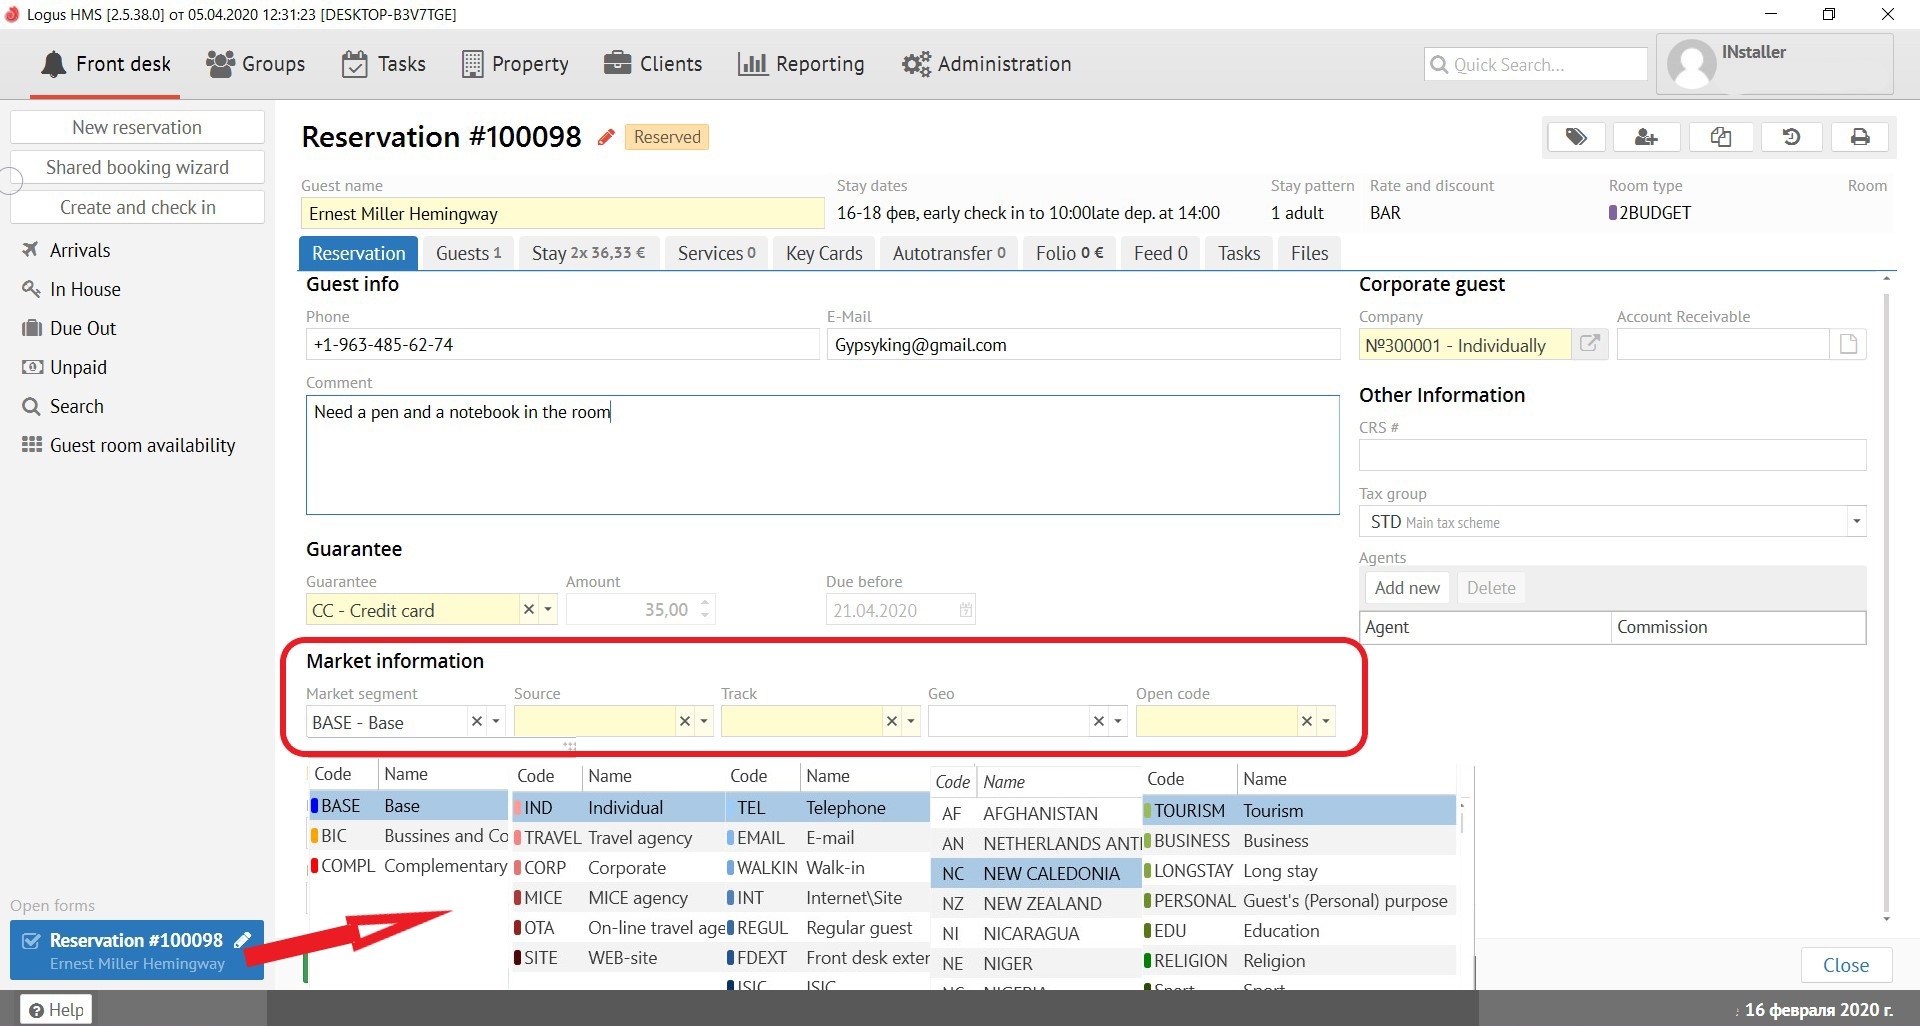Viewport: 1920px width, 1026px height.
Task: Click the Due before calendar icon
Action: [965, 610]
